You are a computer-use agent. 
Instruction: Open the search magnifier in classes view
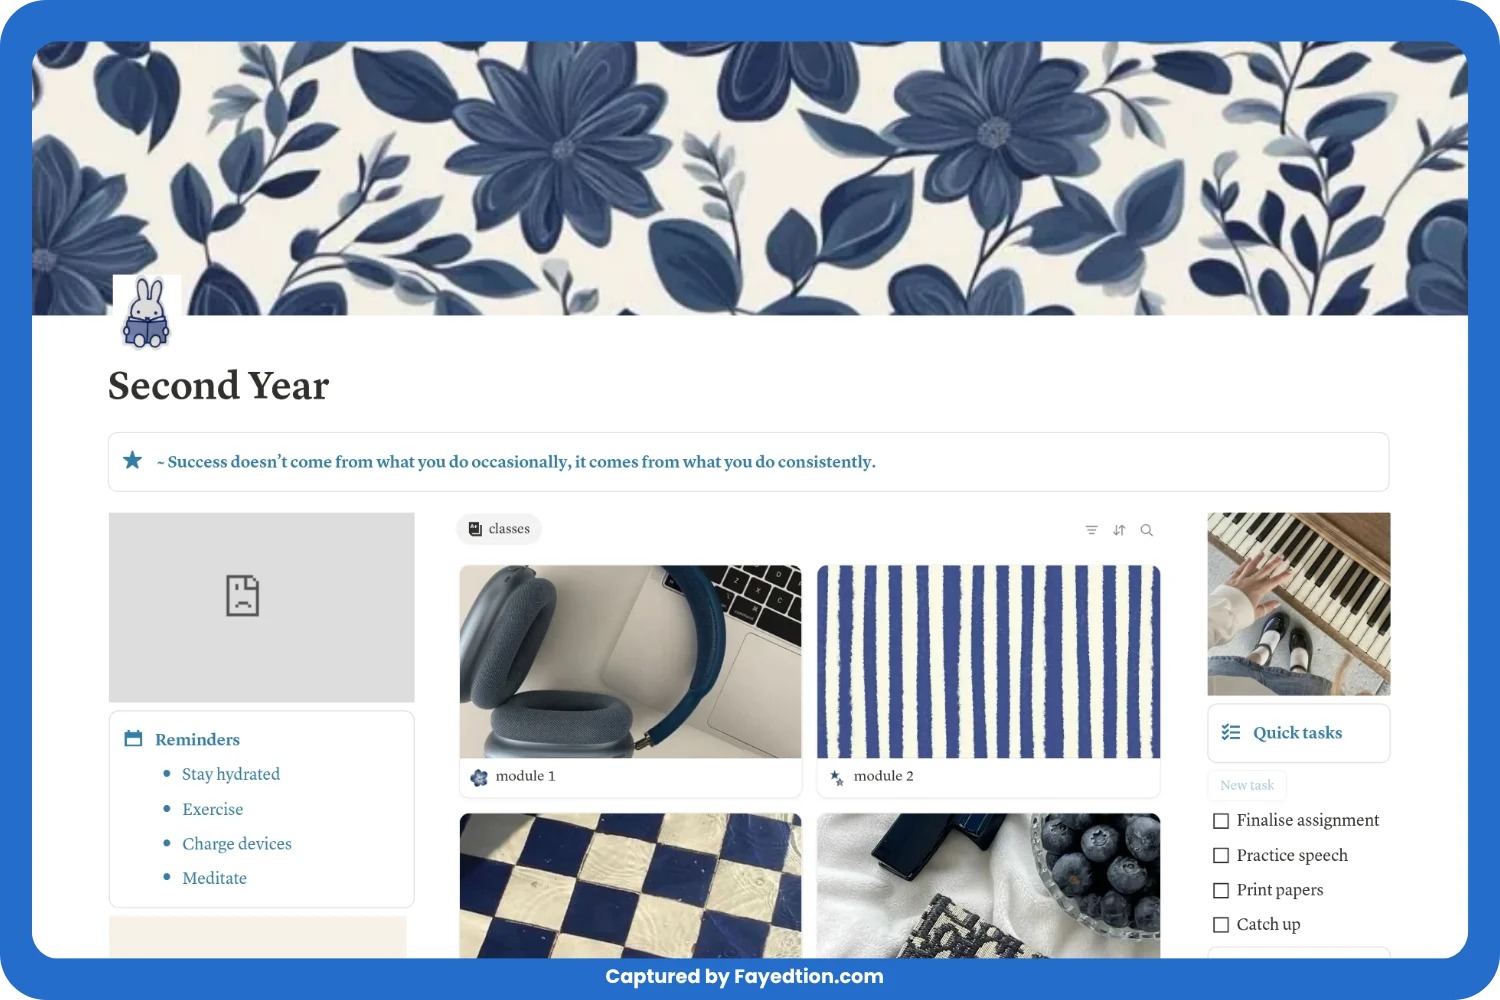[1147, 530]
